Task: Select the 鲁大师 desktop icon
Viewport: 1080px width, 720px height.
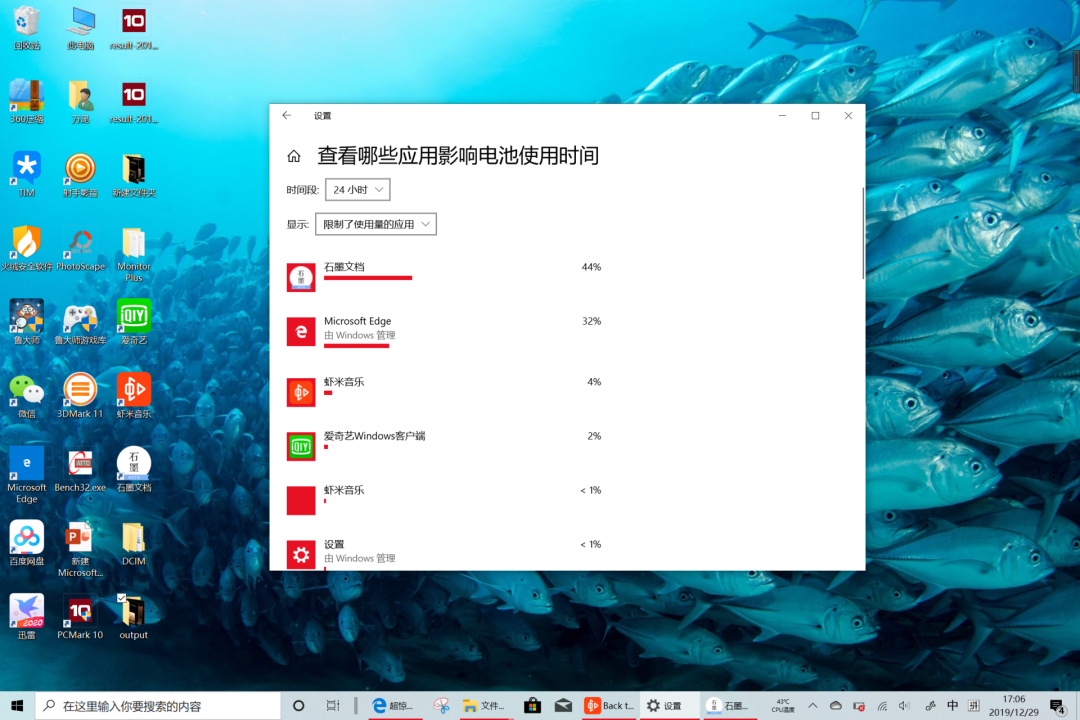Action: 26,322
